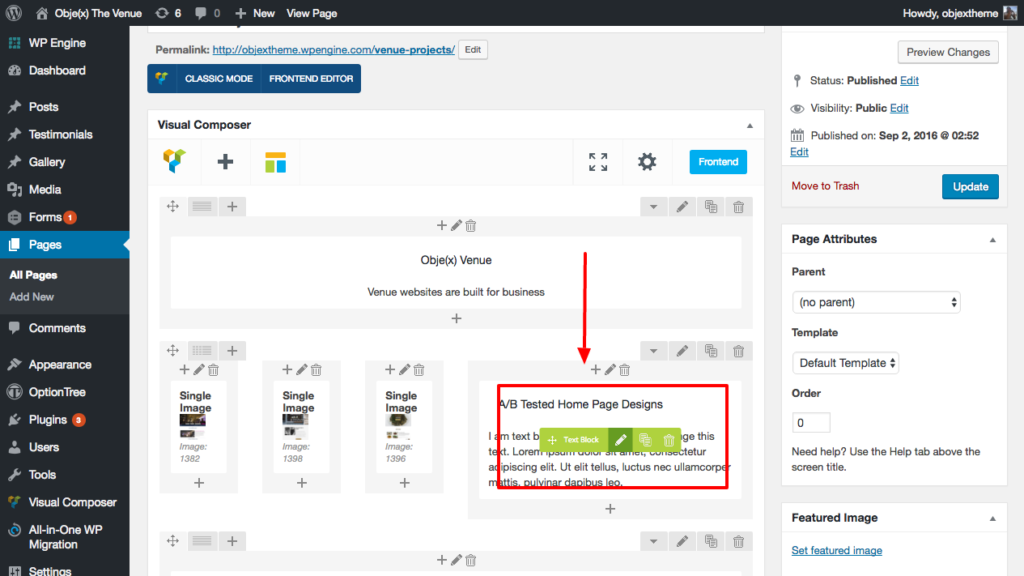The width and height of the screenshot is (1024, 576).
Task: Click the permalink Edit button
Action: 473,50
